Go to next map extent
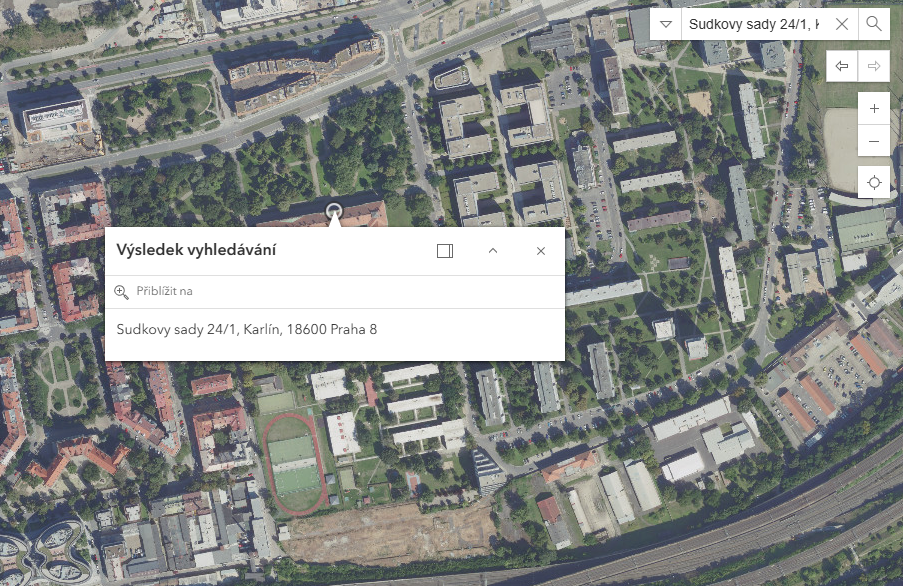The height and width of the screenshot is (586, 903). coord(874,66)
